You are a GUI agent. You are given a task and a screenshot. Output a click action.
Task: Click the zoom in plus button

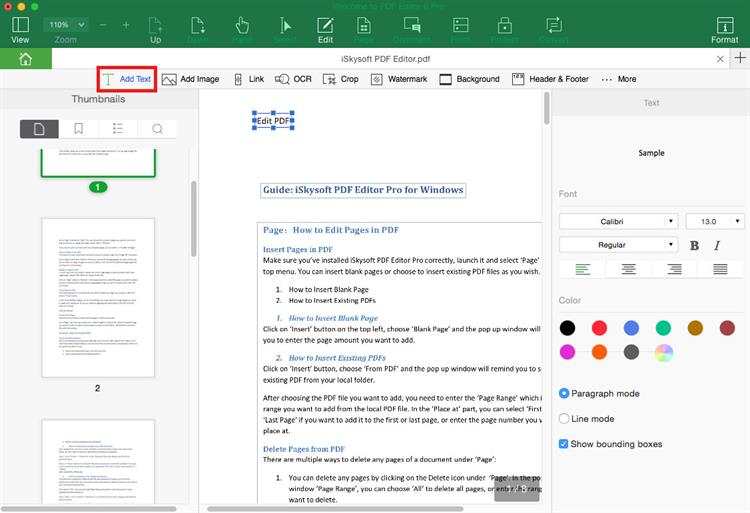tap(126, 25)
